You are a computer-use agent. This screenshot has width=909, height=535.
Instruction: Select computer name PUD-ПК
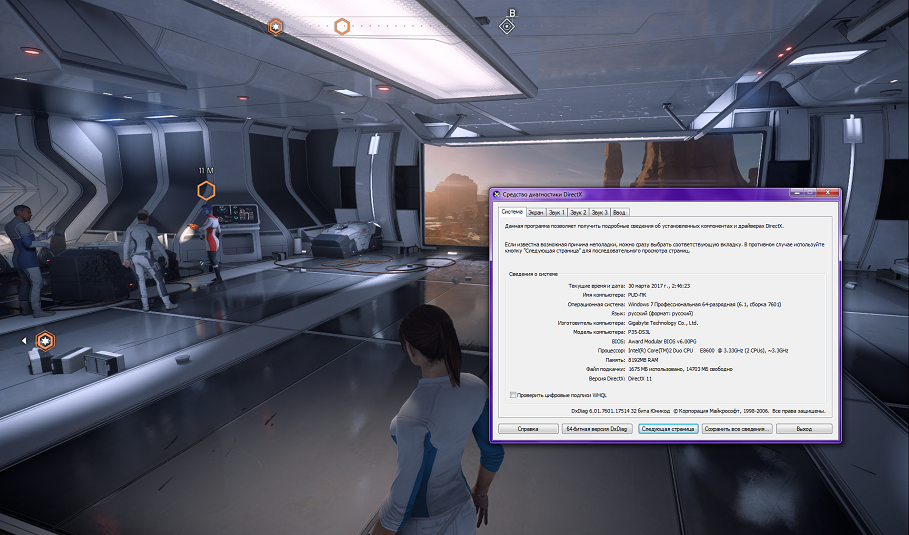tap(637, 295)
